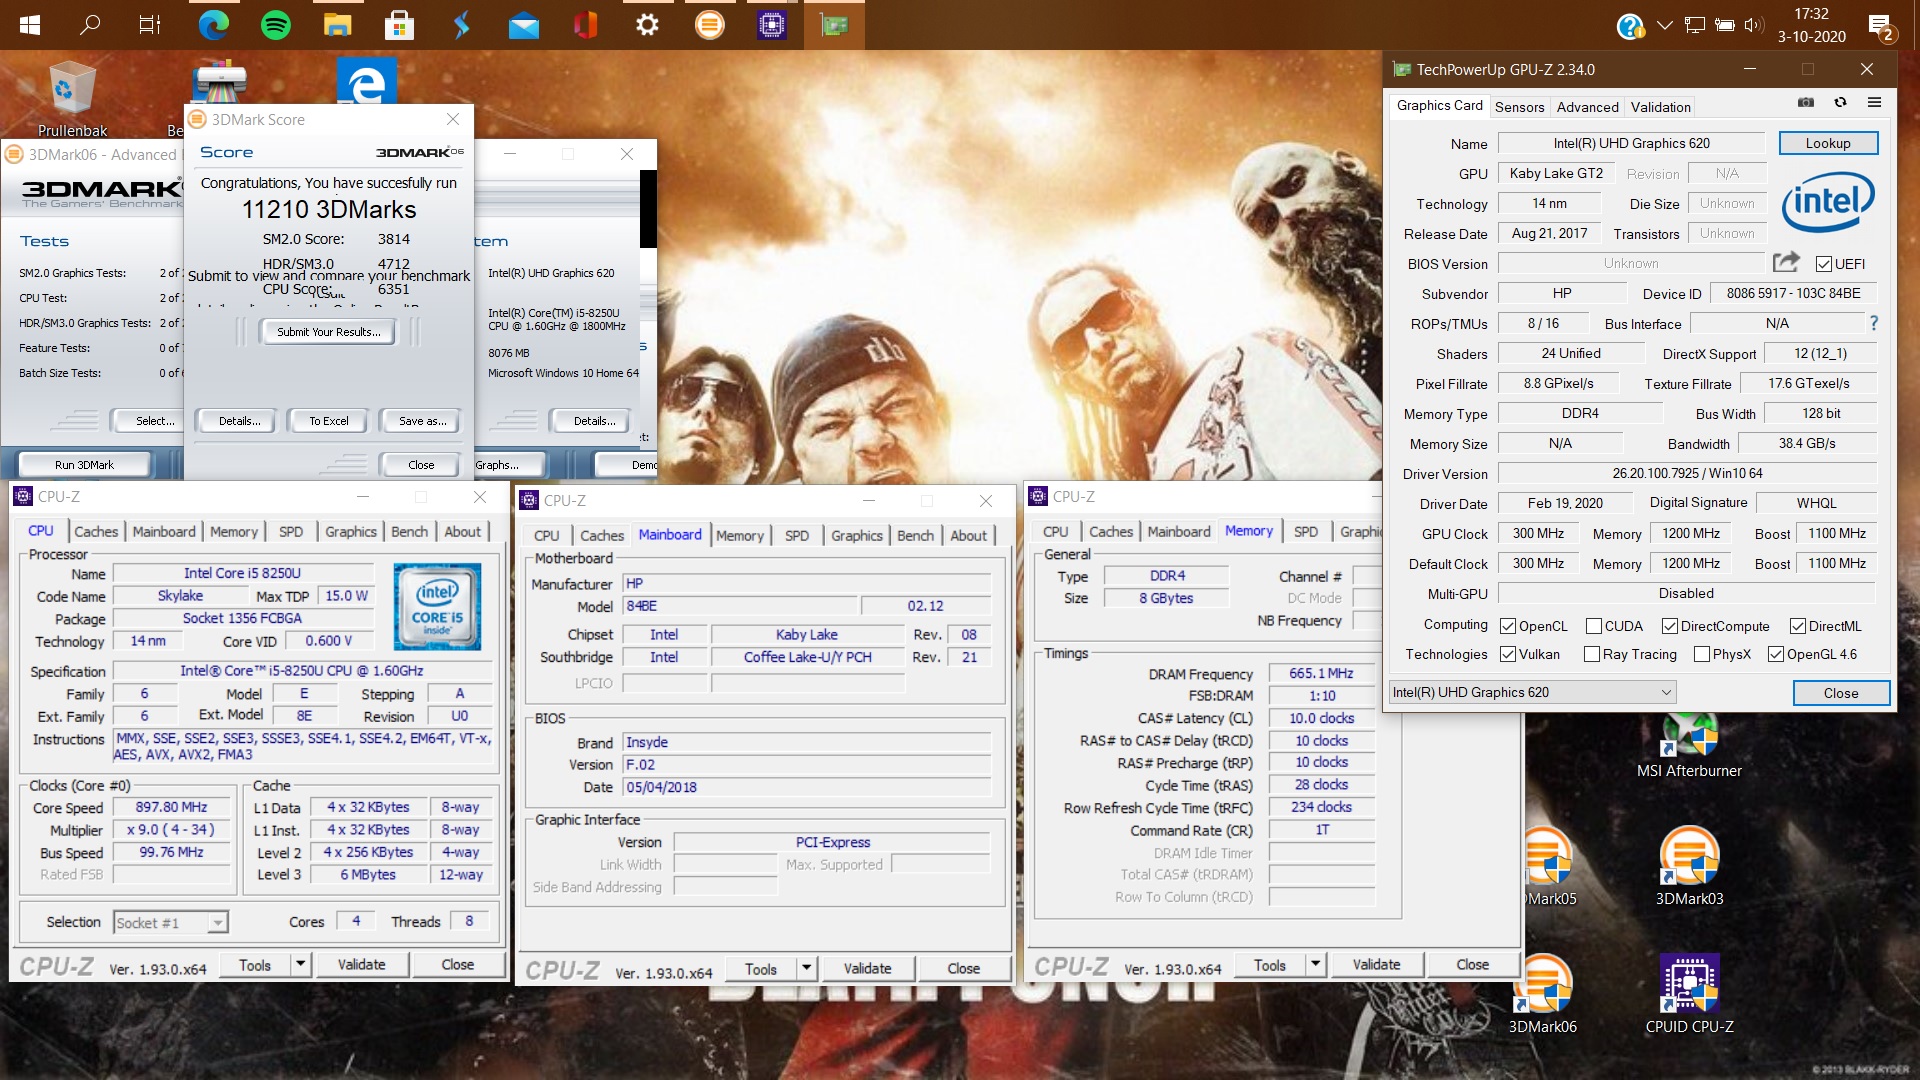Click Submit Your Results button
The height and width of the screenshot is (1080, 1920).
pyautogui.click(x=328, y=332)
